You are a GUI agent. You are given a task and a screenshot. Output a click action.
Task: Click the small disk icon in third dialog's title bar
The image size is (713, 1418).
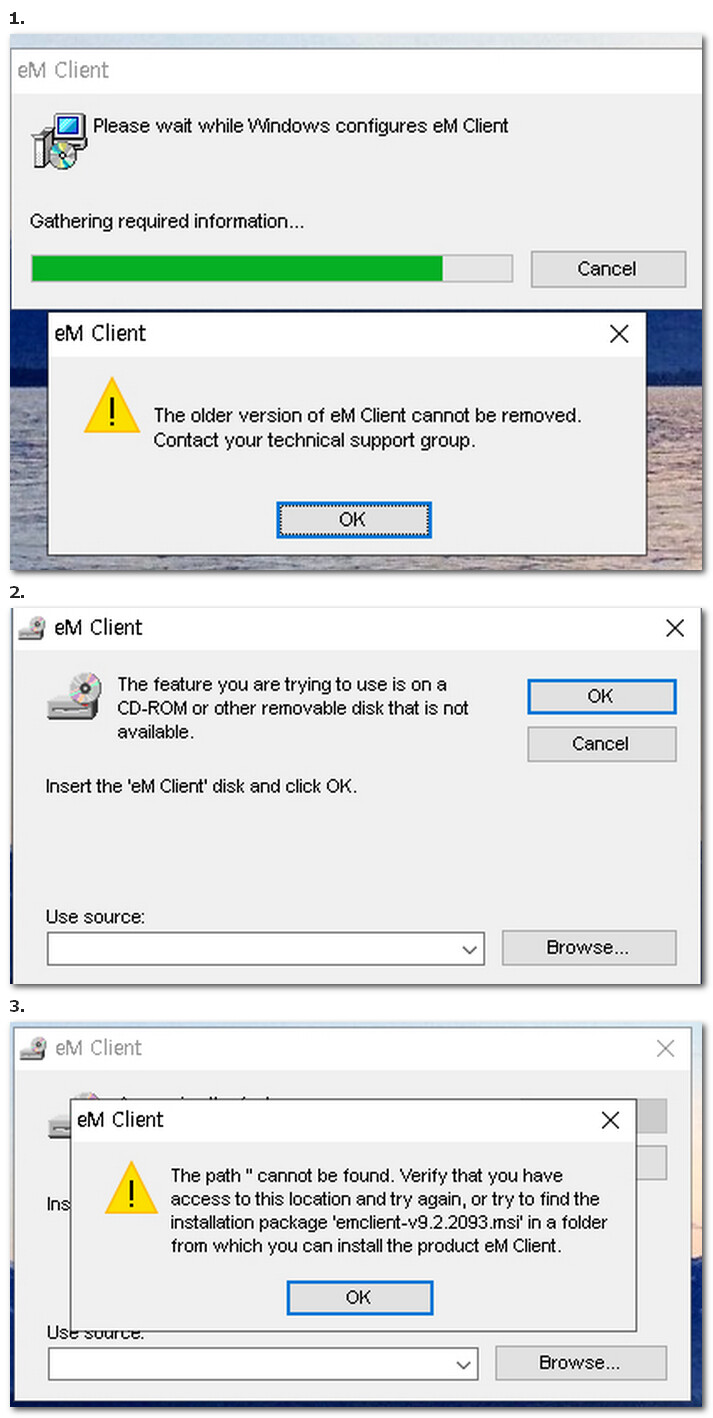click(33, 1048)
